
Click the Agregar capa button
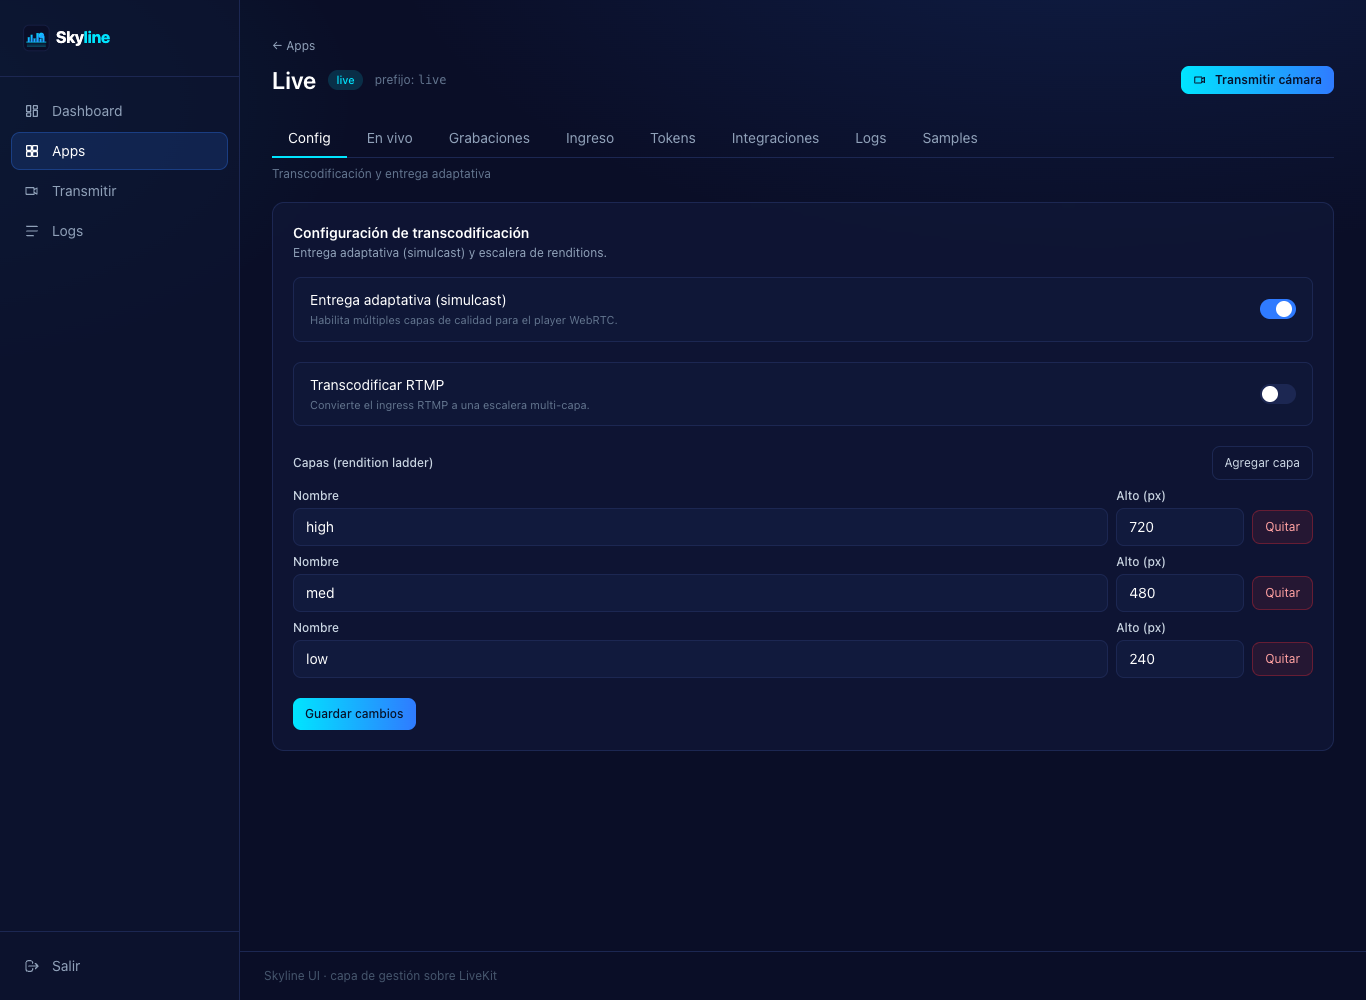point(1262,463)
